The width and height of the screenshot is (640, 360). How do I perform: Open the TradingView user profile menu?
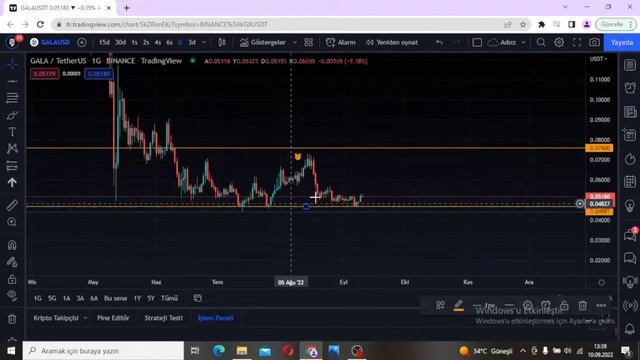click(12, 42)
